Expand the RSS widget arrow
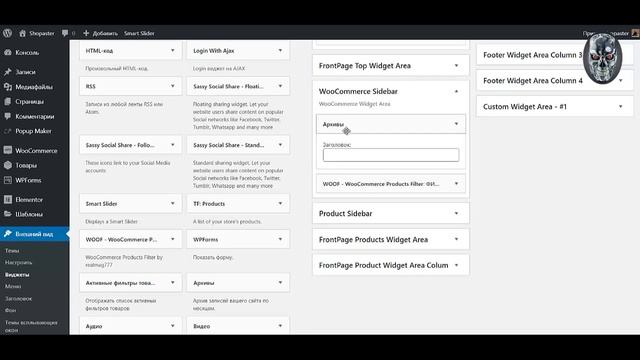Image resolution: width=640 pixels, height=360 pixels. point(173,86)
